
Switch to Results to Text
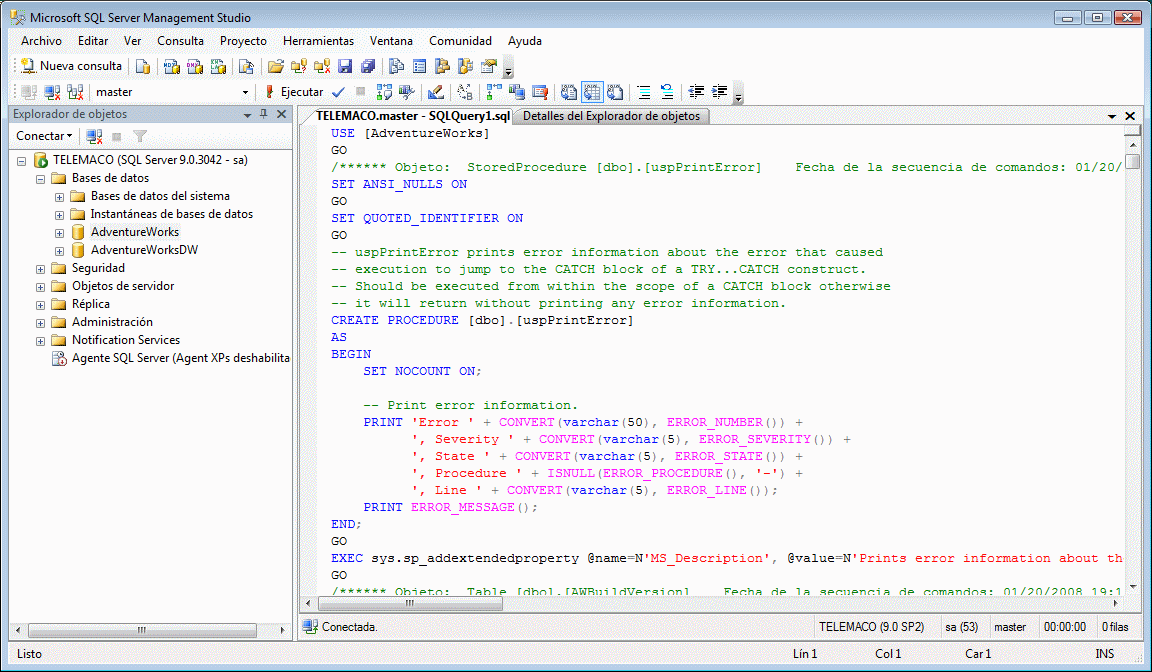click(x=569, y=92)
